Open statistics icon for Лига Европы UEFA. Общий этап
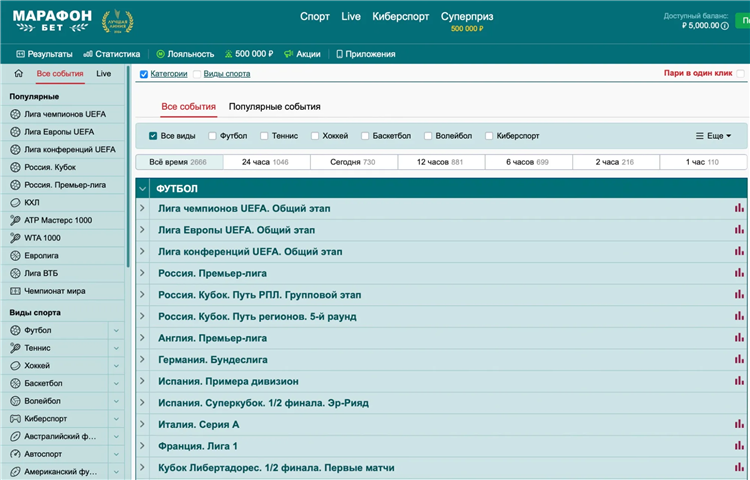750x480 pixels. [x=739, y=229]
